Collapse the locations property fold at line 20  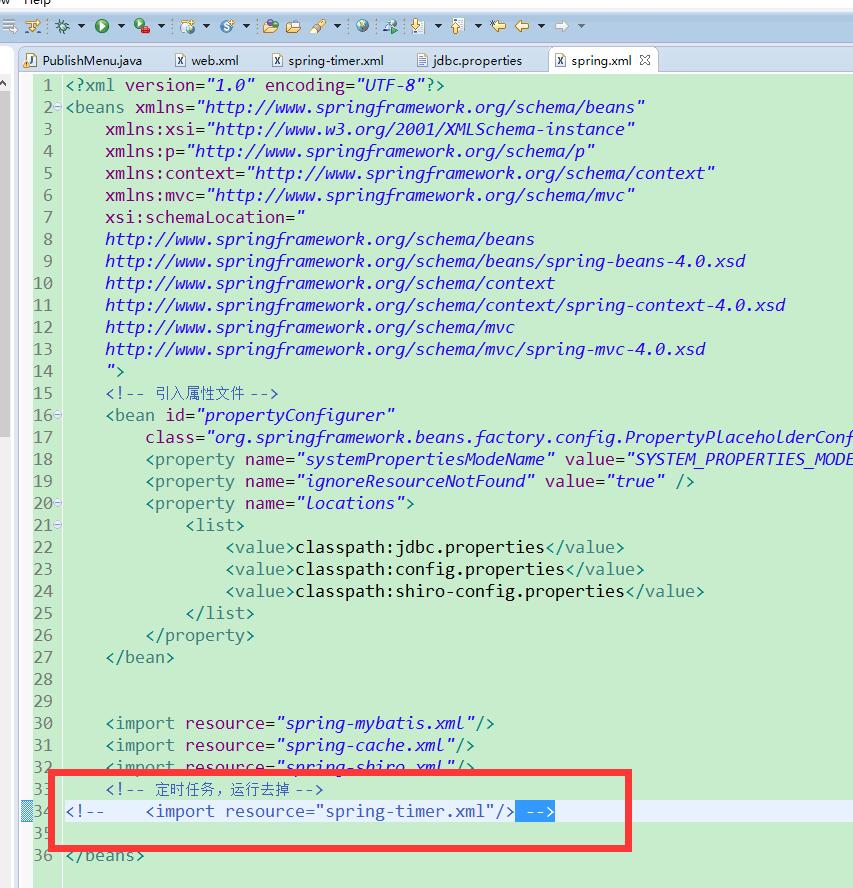(58, 503)
